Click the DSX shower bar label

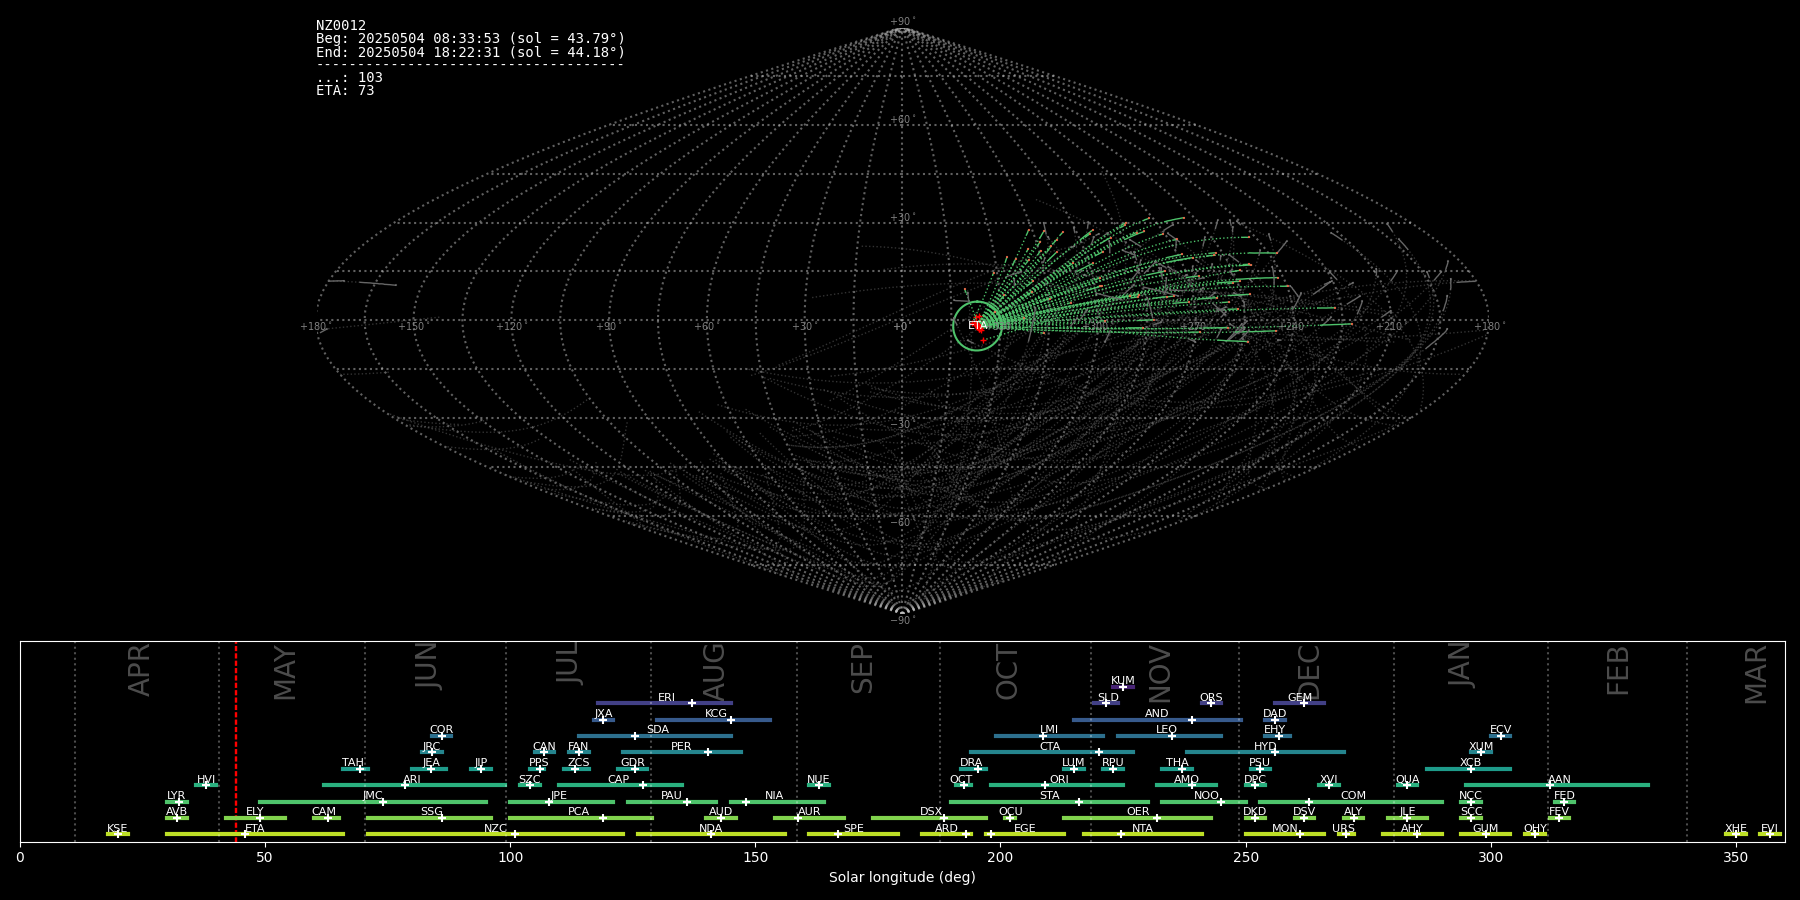pyautogui.click(x=931, y=812)
